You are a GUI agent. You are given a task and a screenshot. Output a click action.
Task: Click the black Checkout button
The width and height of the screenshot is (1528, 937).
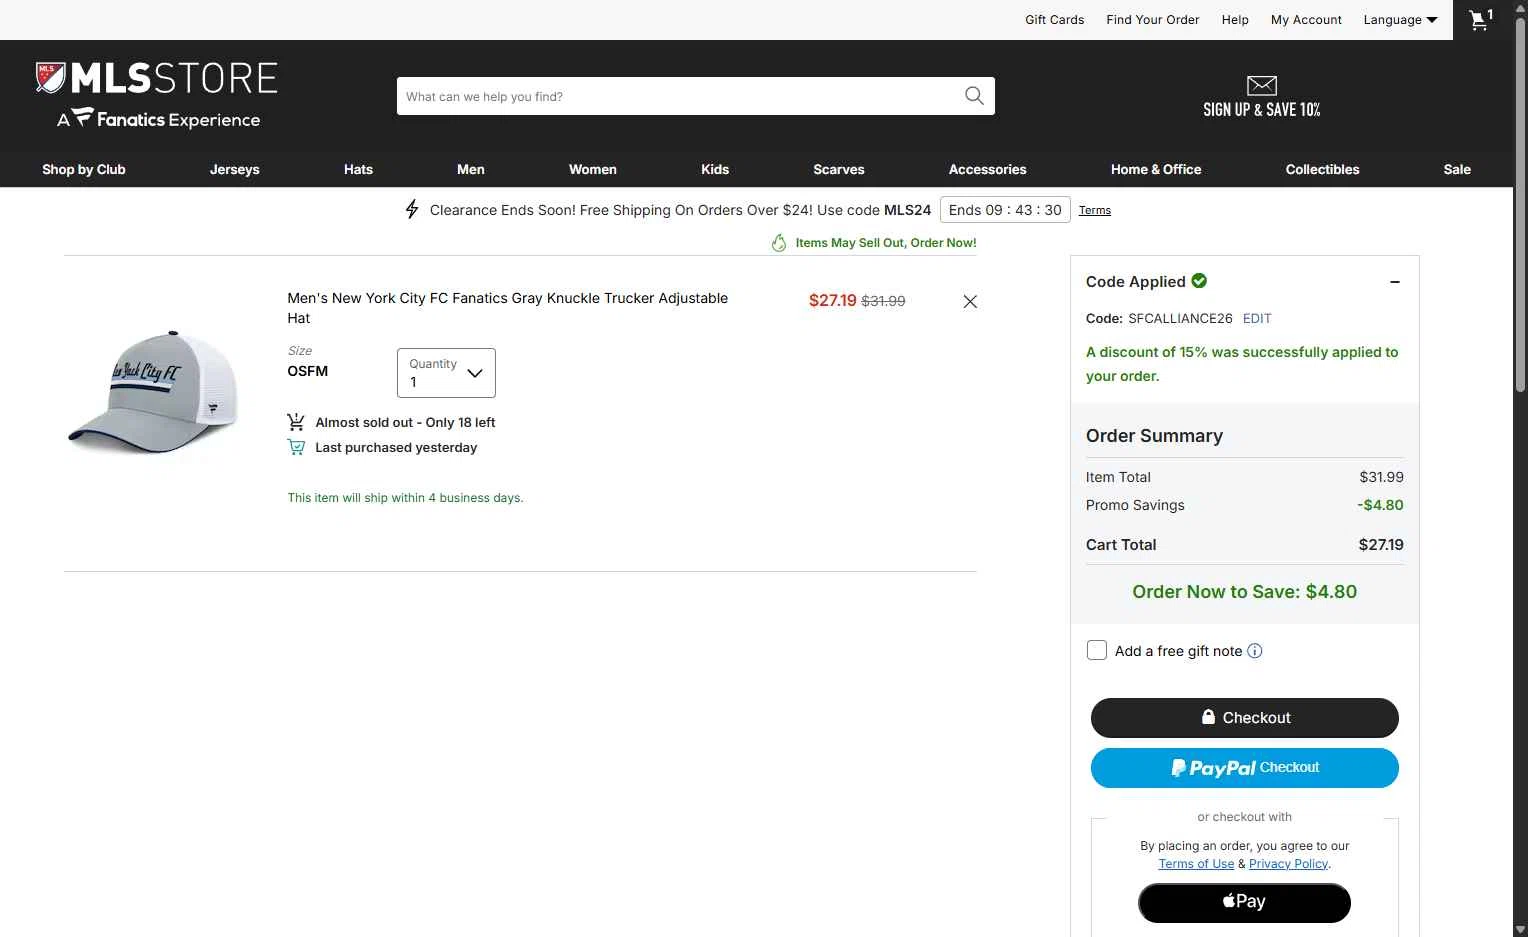coord(1245,717)
